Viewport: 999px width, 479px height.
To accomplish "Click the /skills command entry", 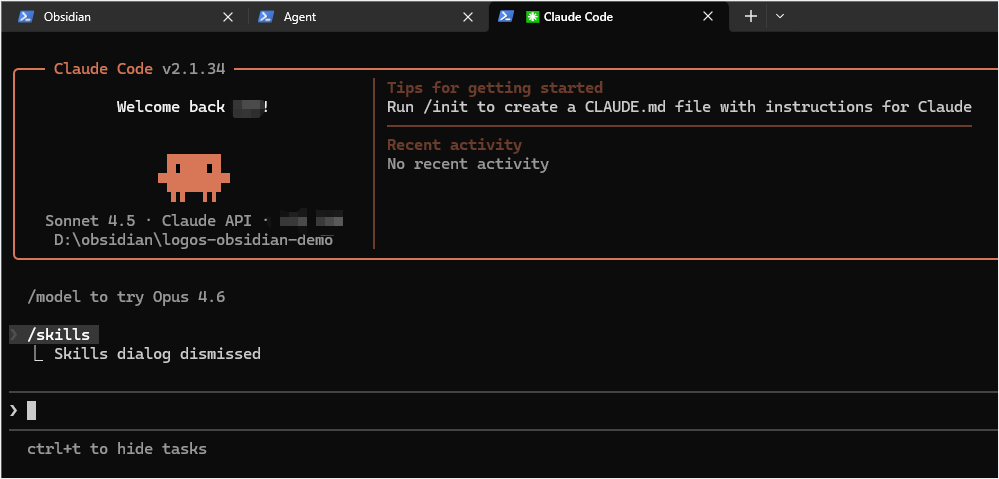I will pos(59,335).
